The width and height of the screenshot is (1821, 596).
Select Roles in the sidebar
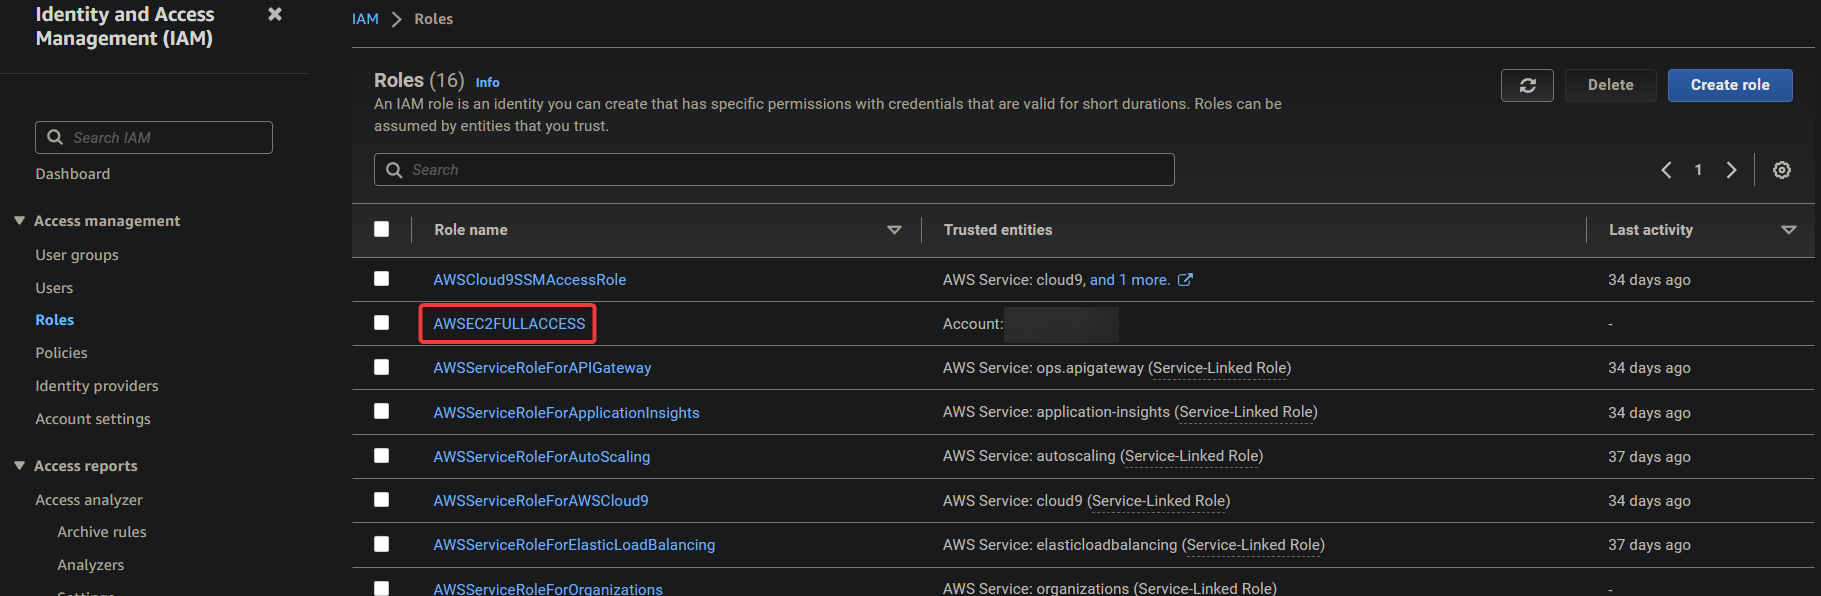(x=55, y=320)
